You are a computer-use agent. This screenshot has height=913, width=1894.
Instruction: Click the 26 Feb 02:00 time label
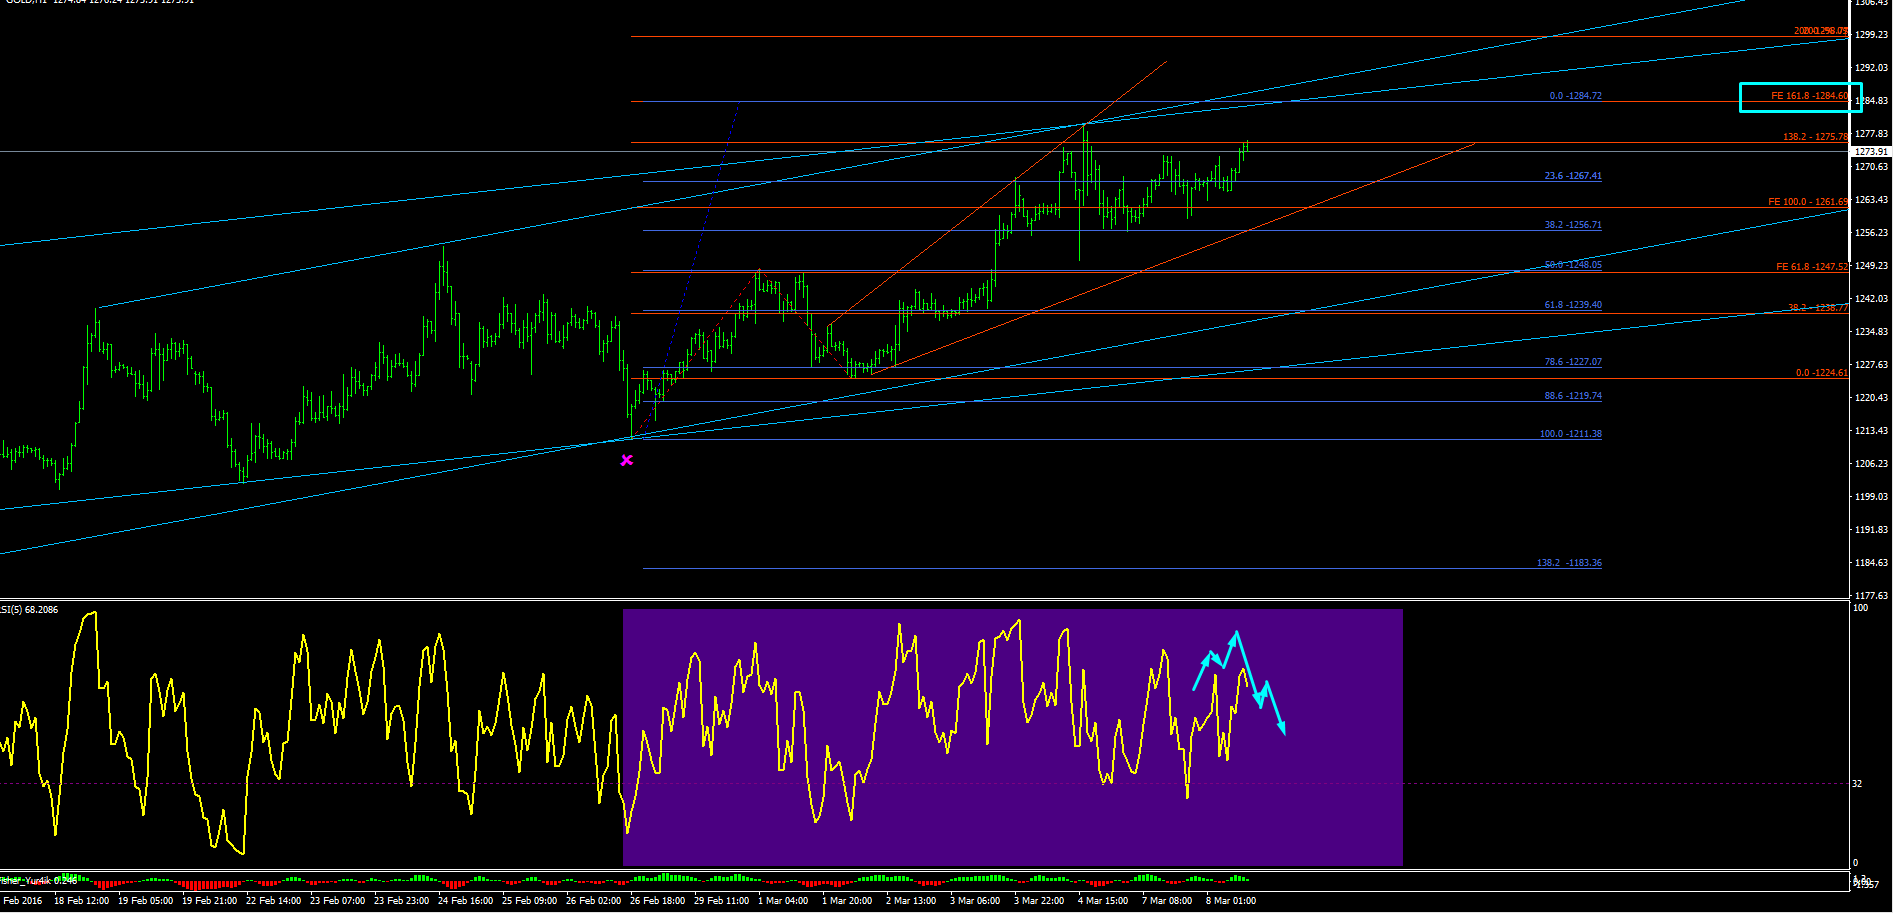point(594,901)
